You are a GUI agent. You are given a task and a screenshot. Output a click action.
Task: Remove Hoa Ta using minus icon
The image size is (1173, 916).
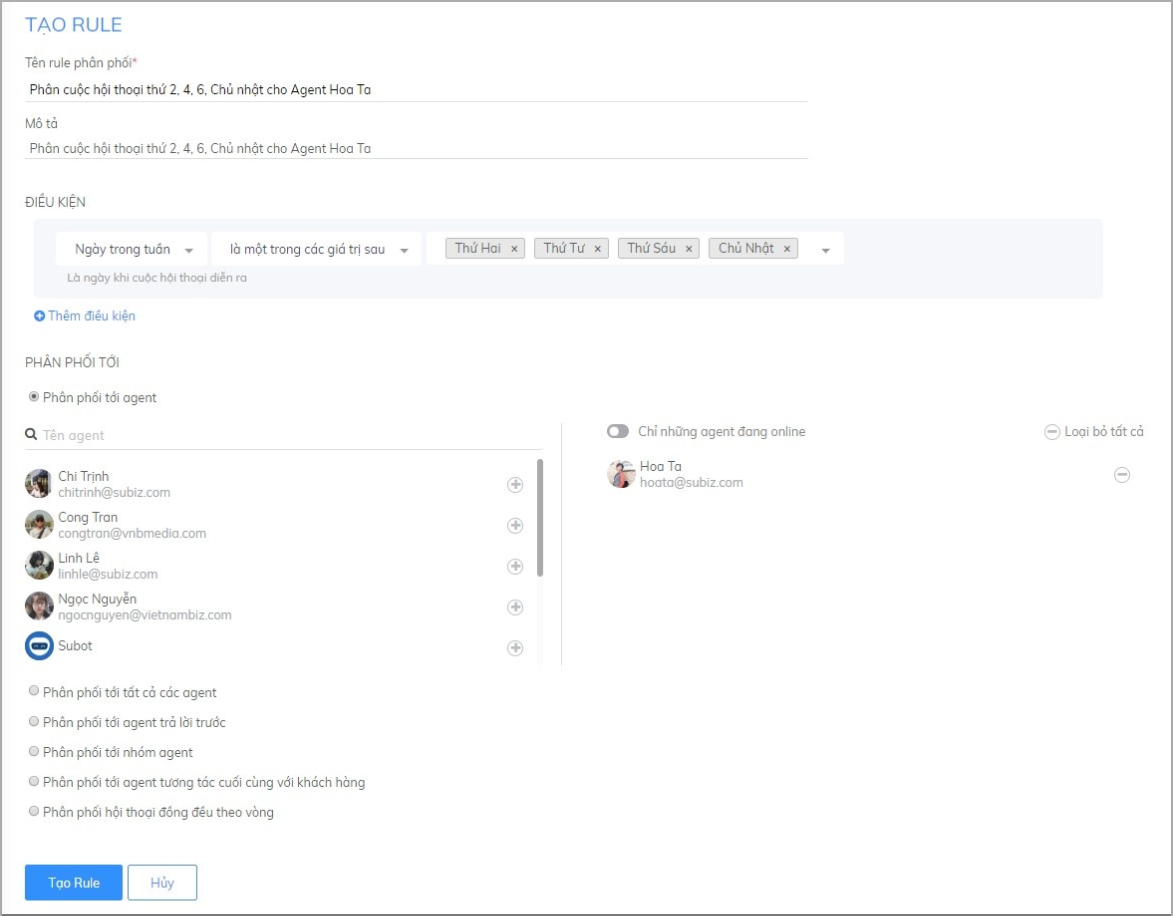point(1122,476)
